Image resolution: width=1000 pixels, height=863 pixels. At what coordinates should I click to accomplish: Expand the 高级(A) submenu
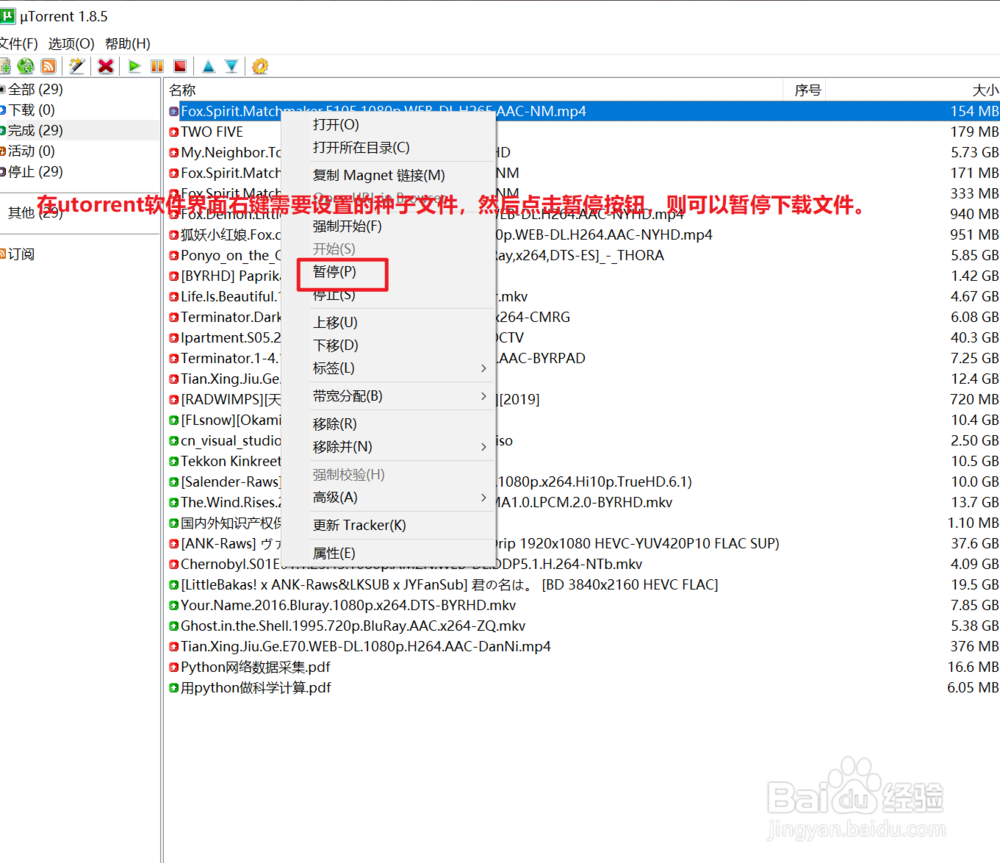click(x=389, y=497)
